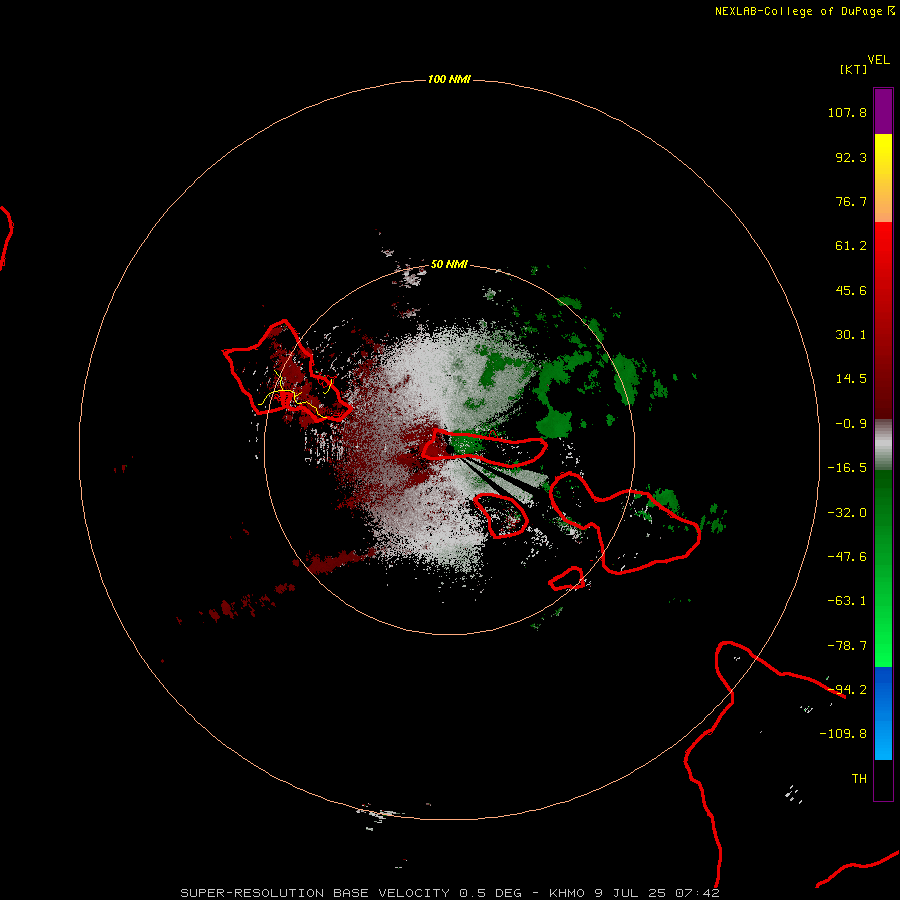Click the island outline containing yellow roads
The height and width of the screenshot is (900, 900).
pyautogui.click(x=285, y=373)
